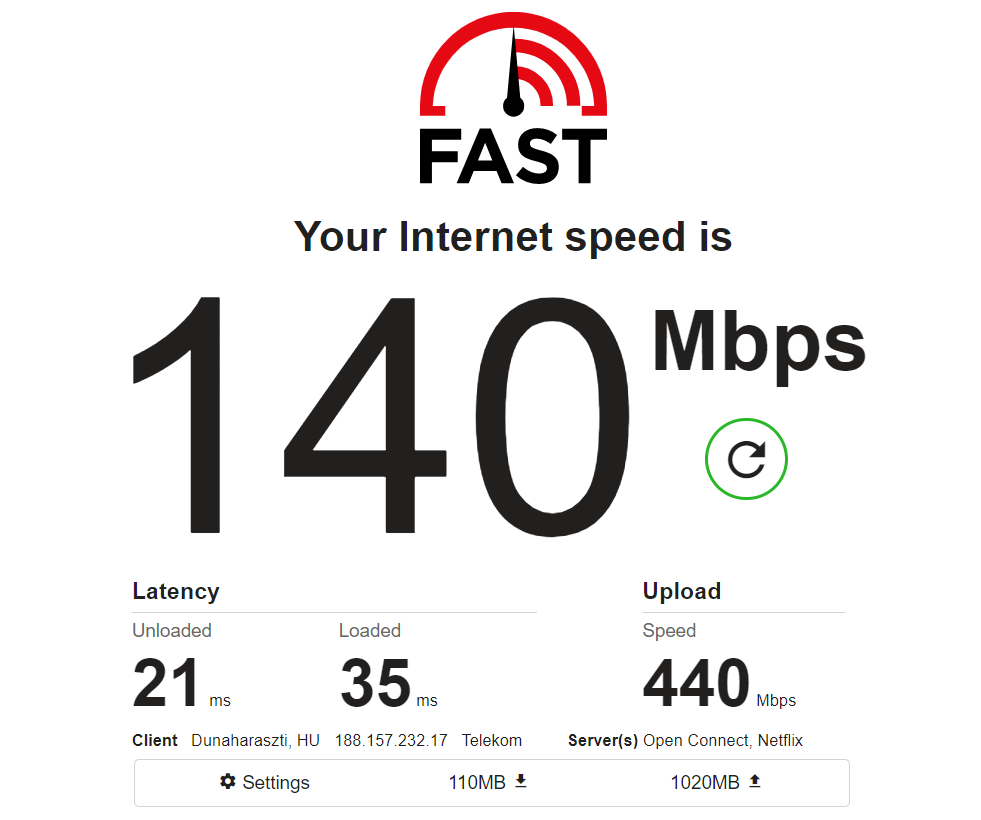Select the upload speed value 440 Mbps
The image size is (981, 820).
pos(719,682)
